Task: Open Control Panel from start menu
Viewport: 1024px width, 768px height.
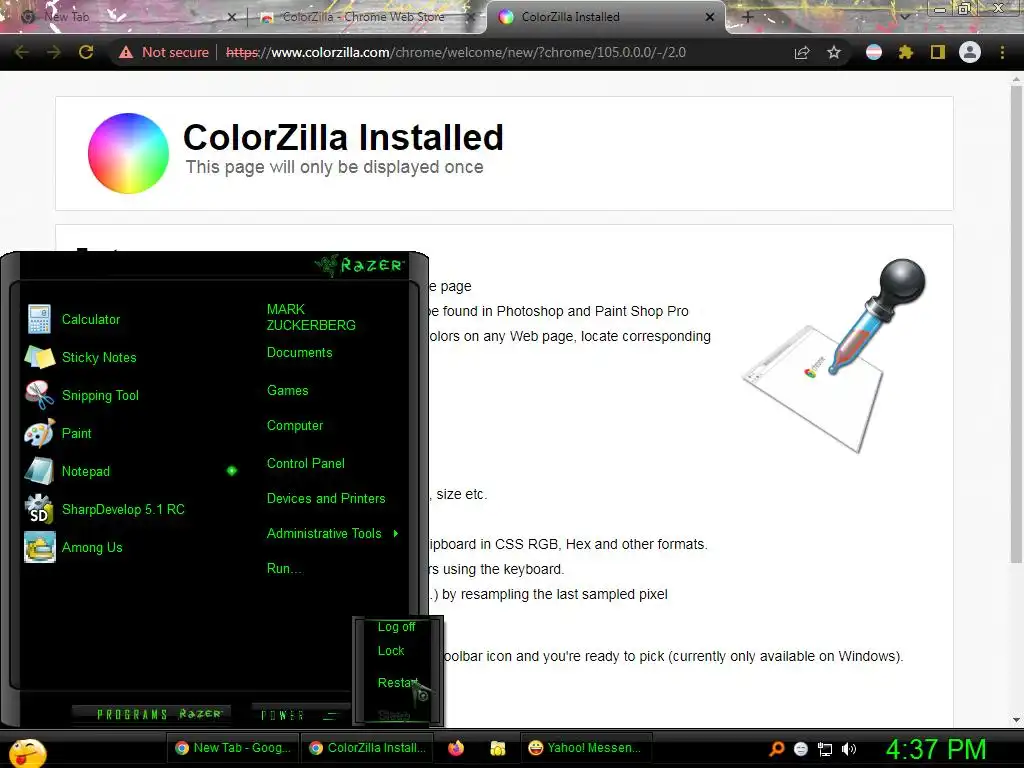Action: [306, 464]
